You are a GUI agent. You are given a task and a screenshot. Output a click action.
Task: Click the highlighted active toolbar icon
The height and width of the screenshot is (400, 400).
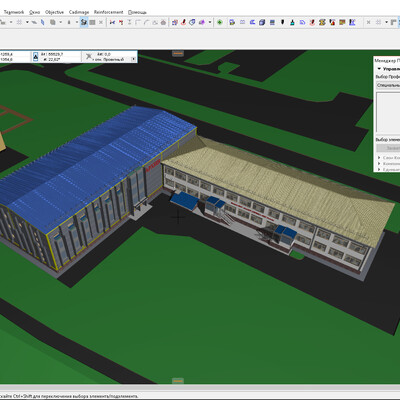point(84,22)
